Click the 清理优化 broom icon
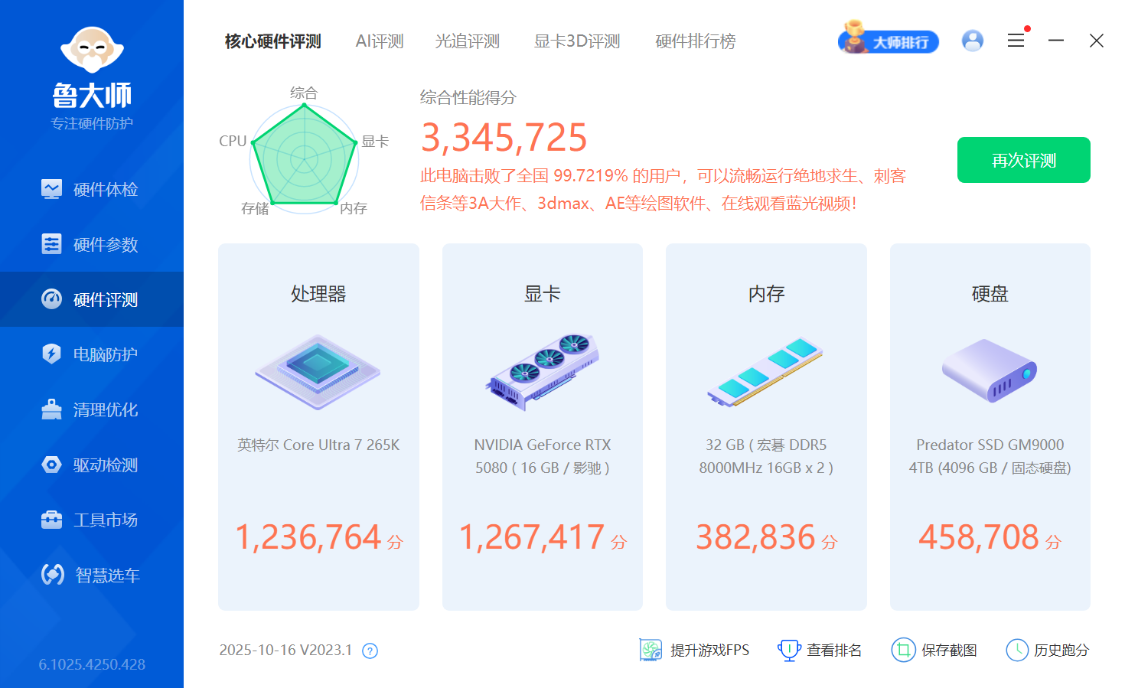The width and height of the screenshot is (1125, 688). tap(52, 409)
